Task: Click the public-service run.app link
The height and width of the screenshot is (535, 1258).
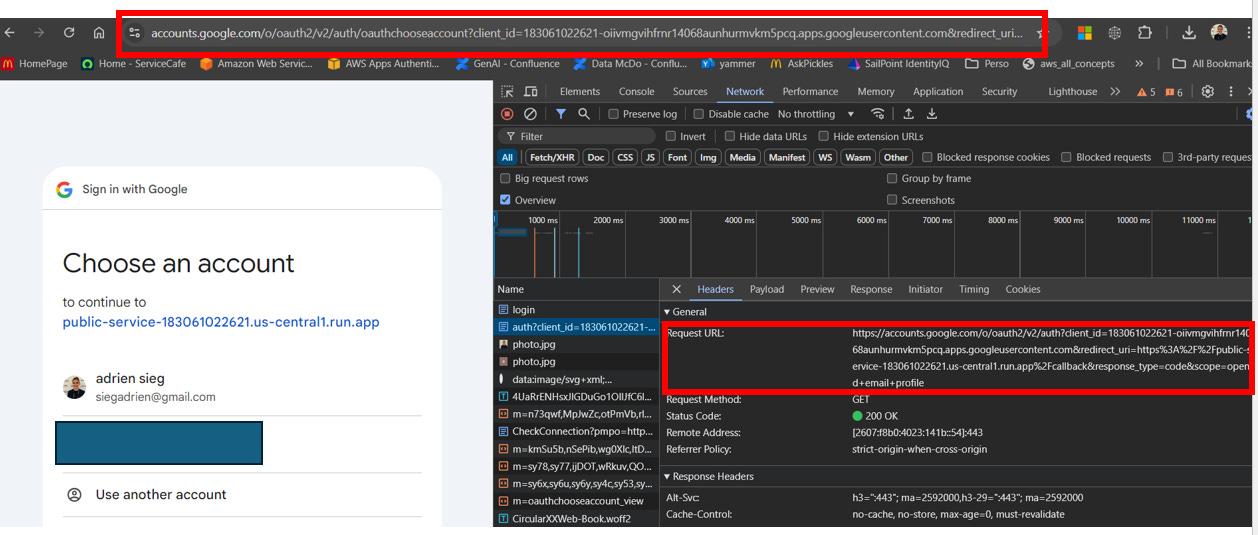Action: (x=221, y=322)
